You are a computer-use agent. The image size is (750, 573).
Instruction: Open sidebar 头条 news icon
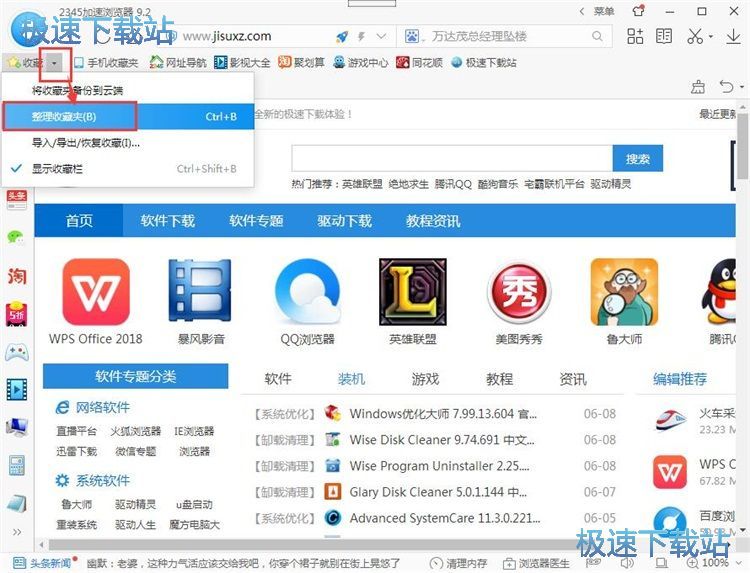16,200
